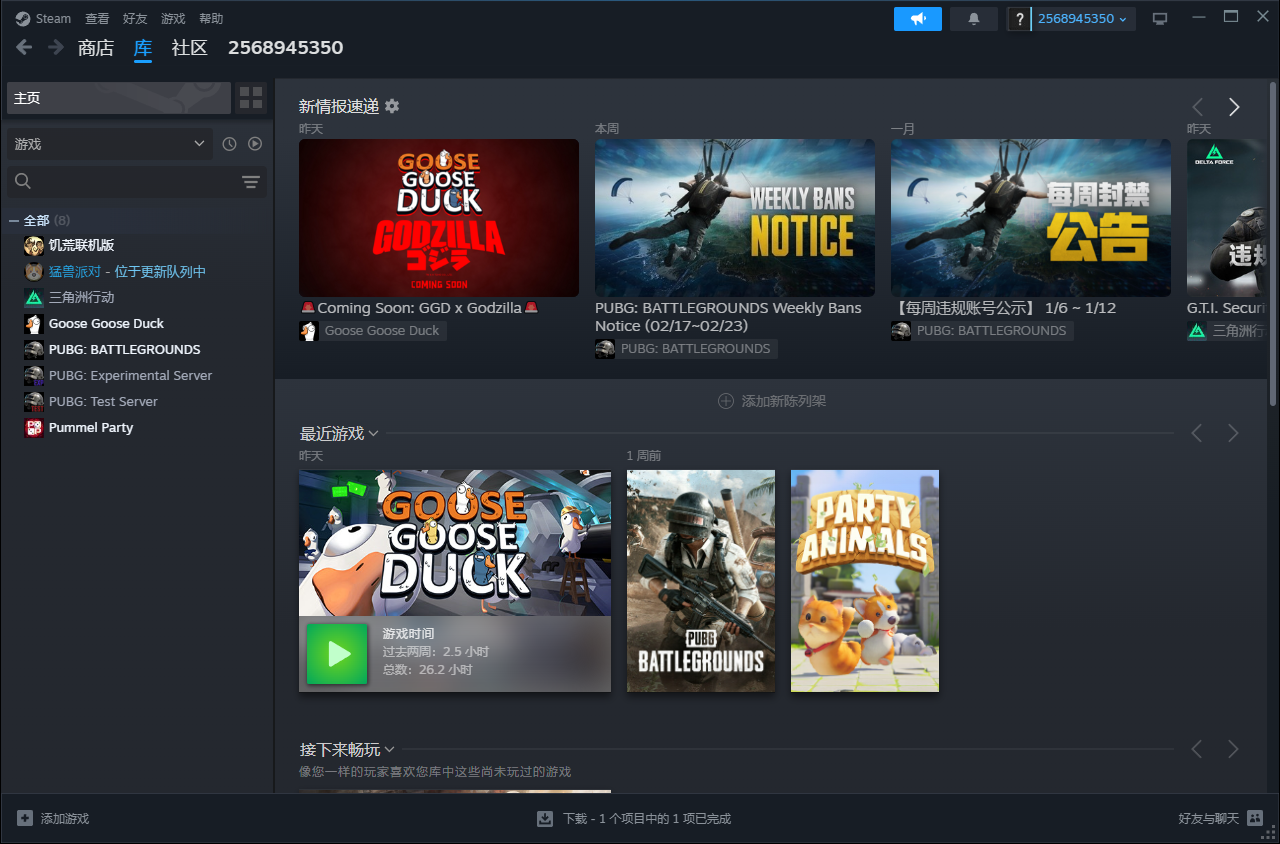Click previous arrow on 最近游戏 shelf
The image size is (1280, 844).
coord(1197,433)
